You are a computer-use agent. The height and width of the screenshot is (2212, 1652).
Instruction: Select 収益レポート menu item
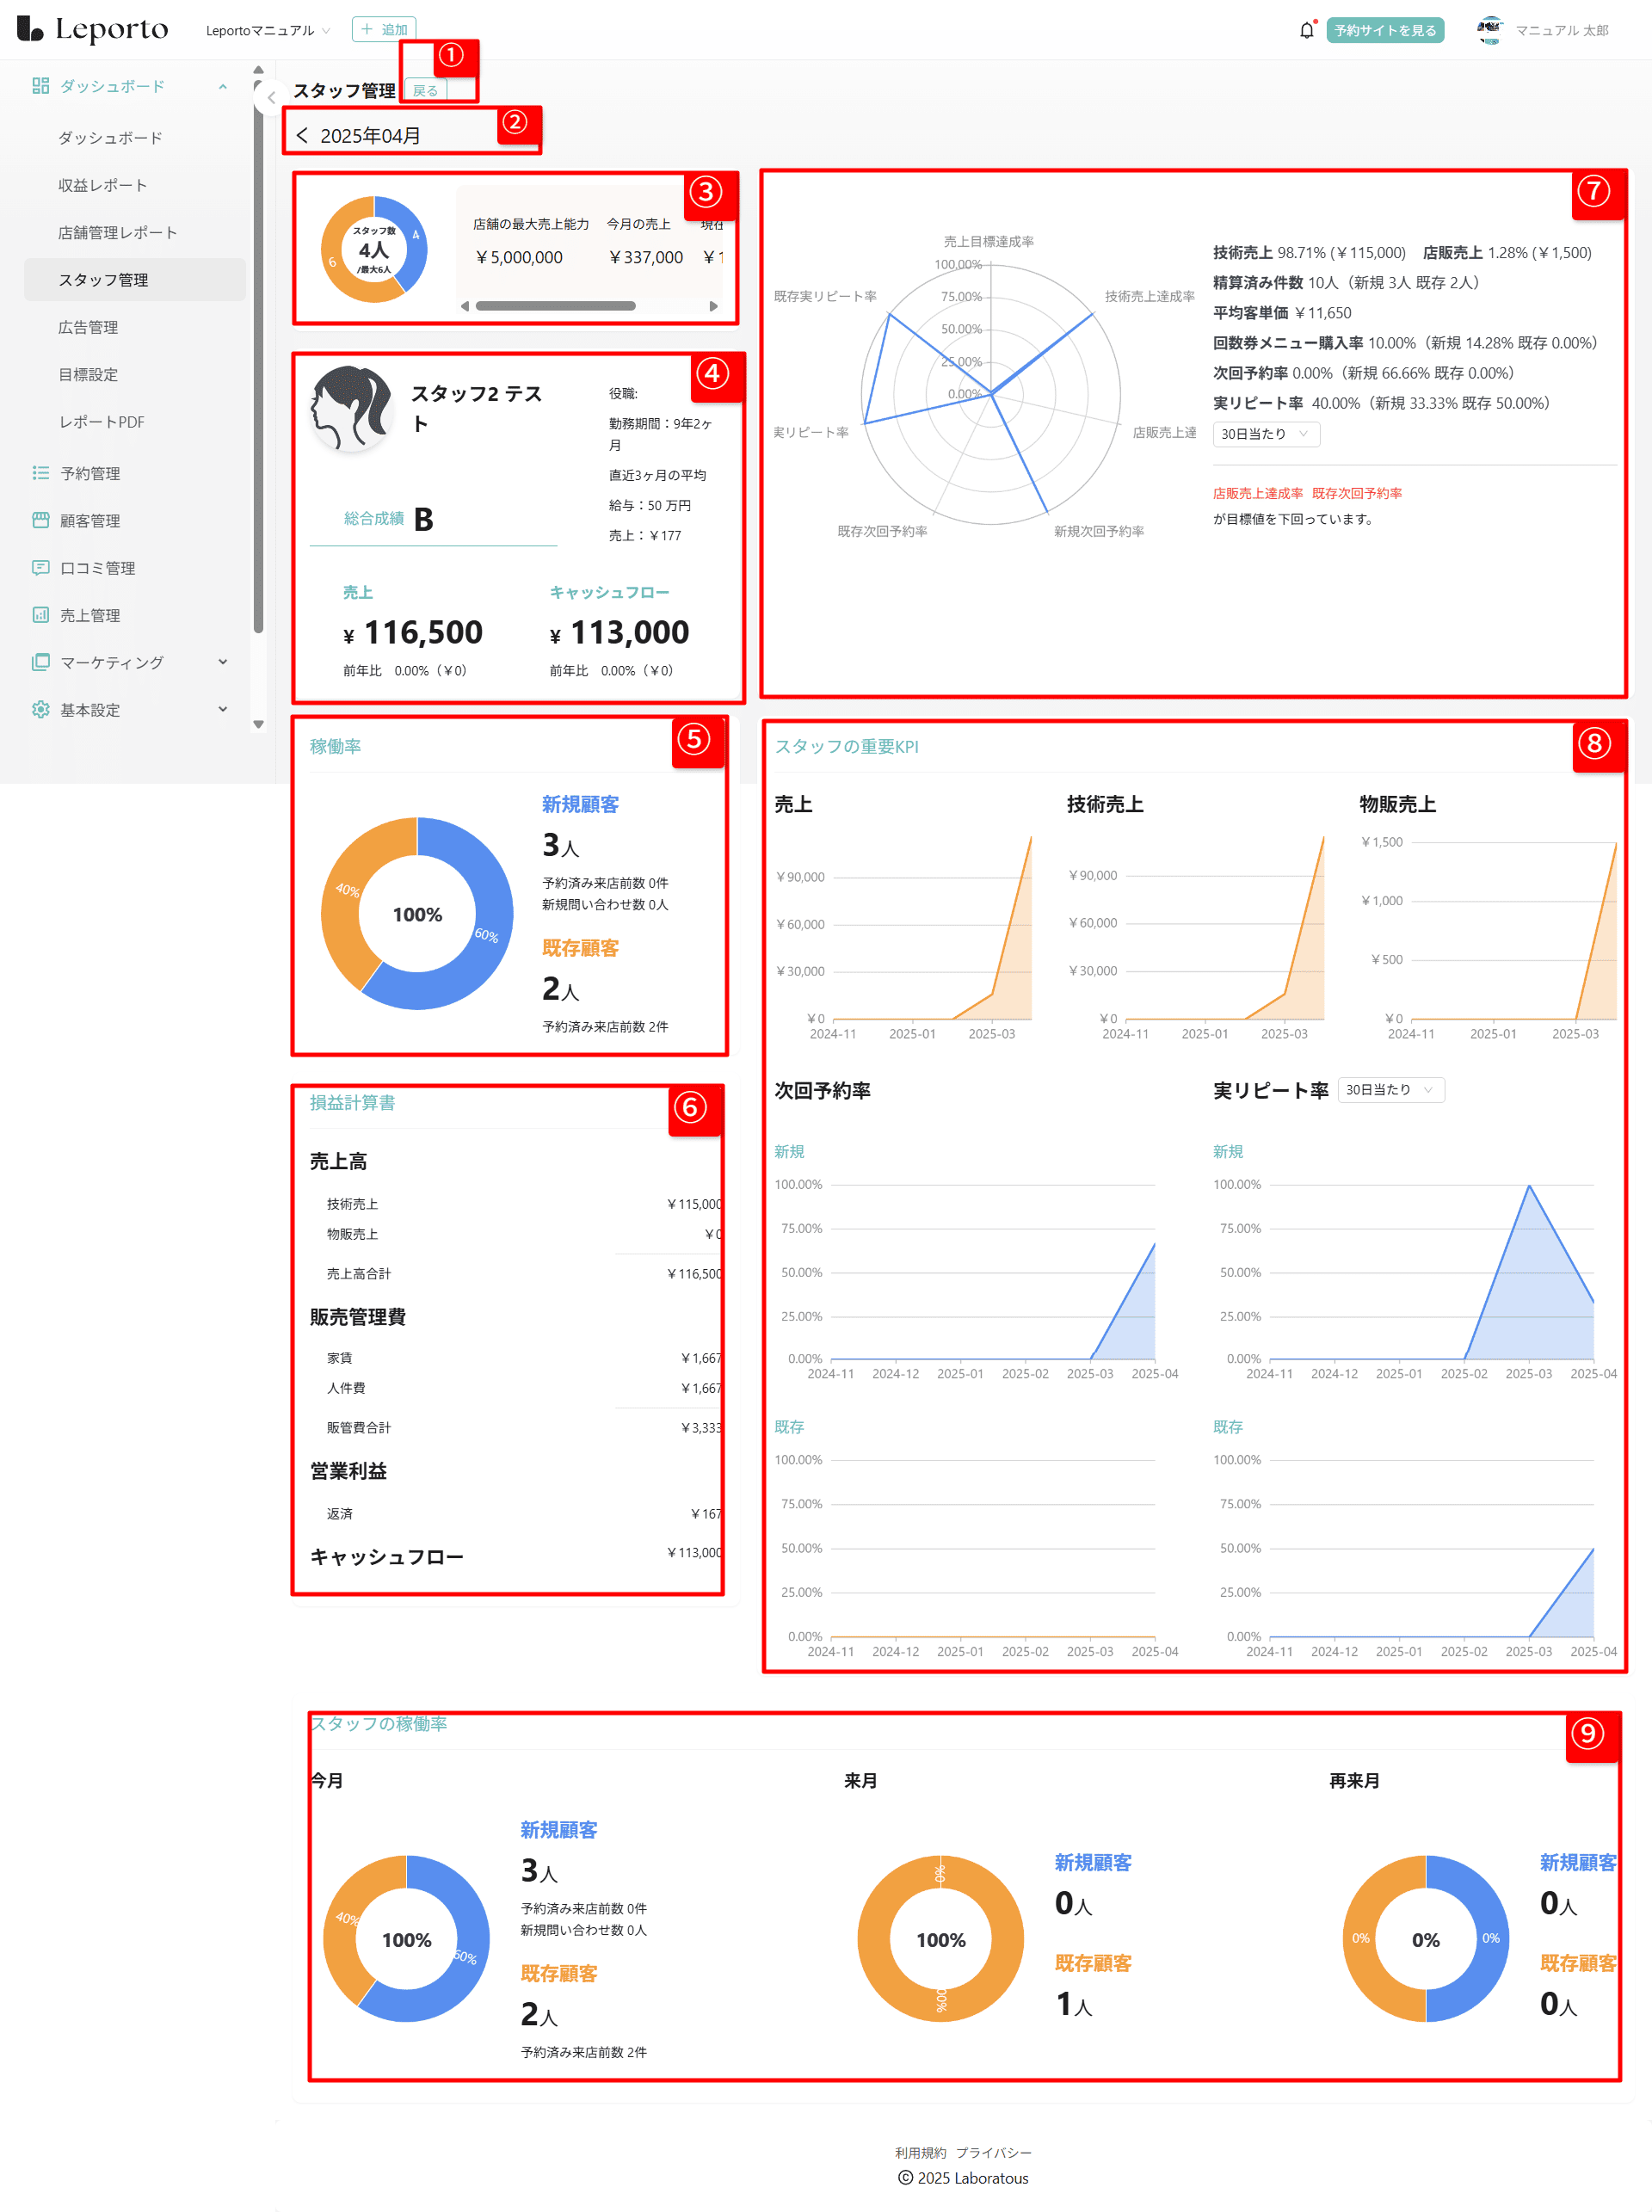click(x=102, y=185)
